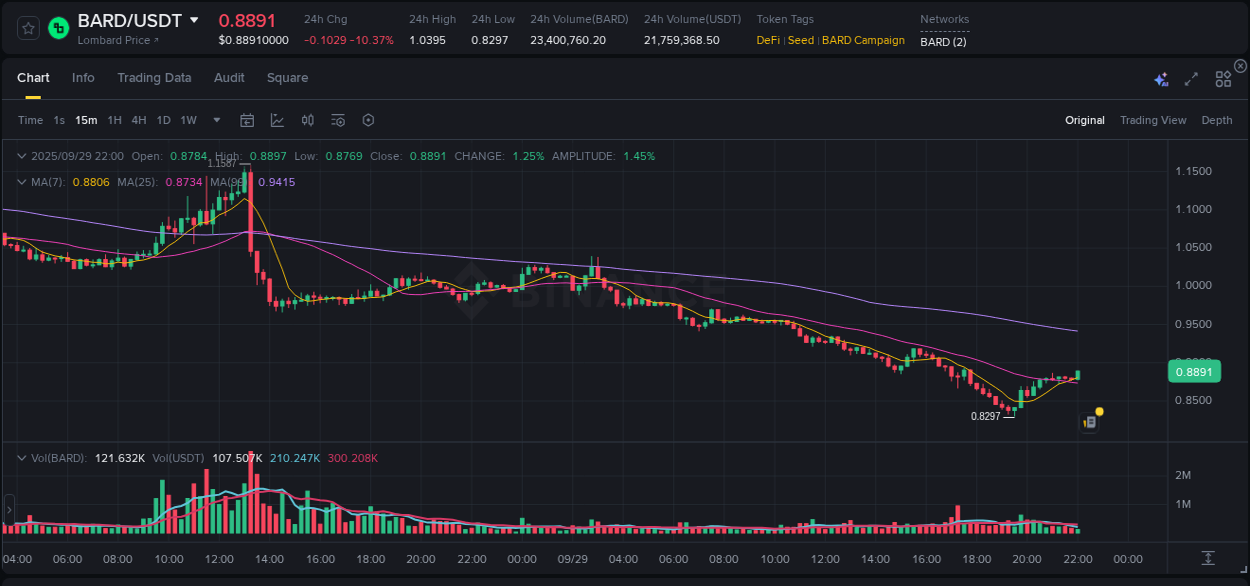Expand the chart to fullscreen
1250x586 pixels.
click(1190, 77)
